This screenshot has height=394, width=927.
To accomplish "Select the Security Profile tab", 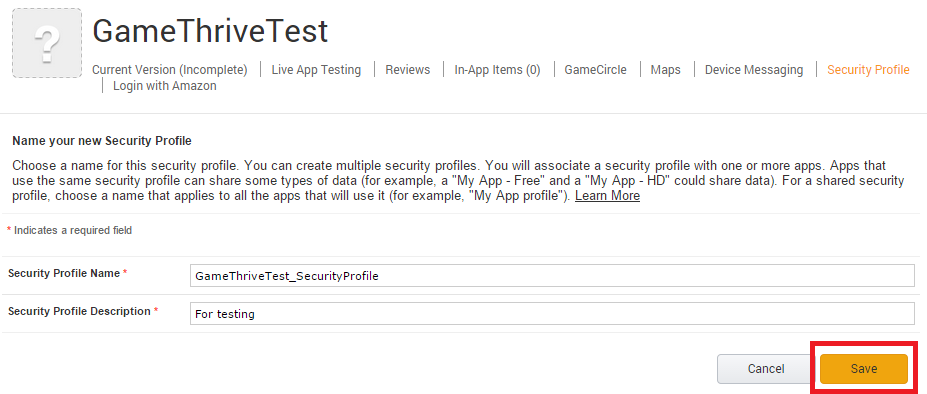I will click(868, 70).
